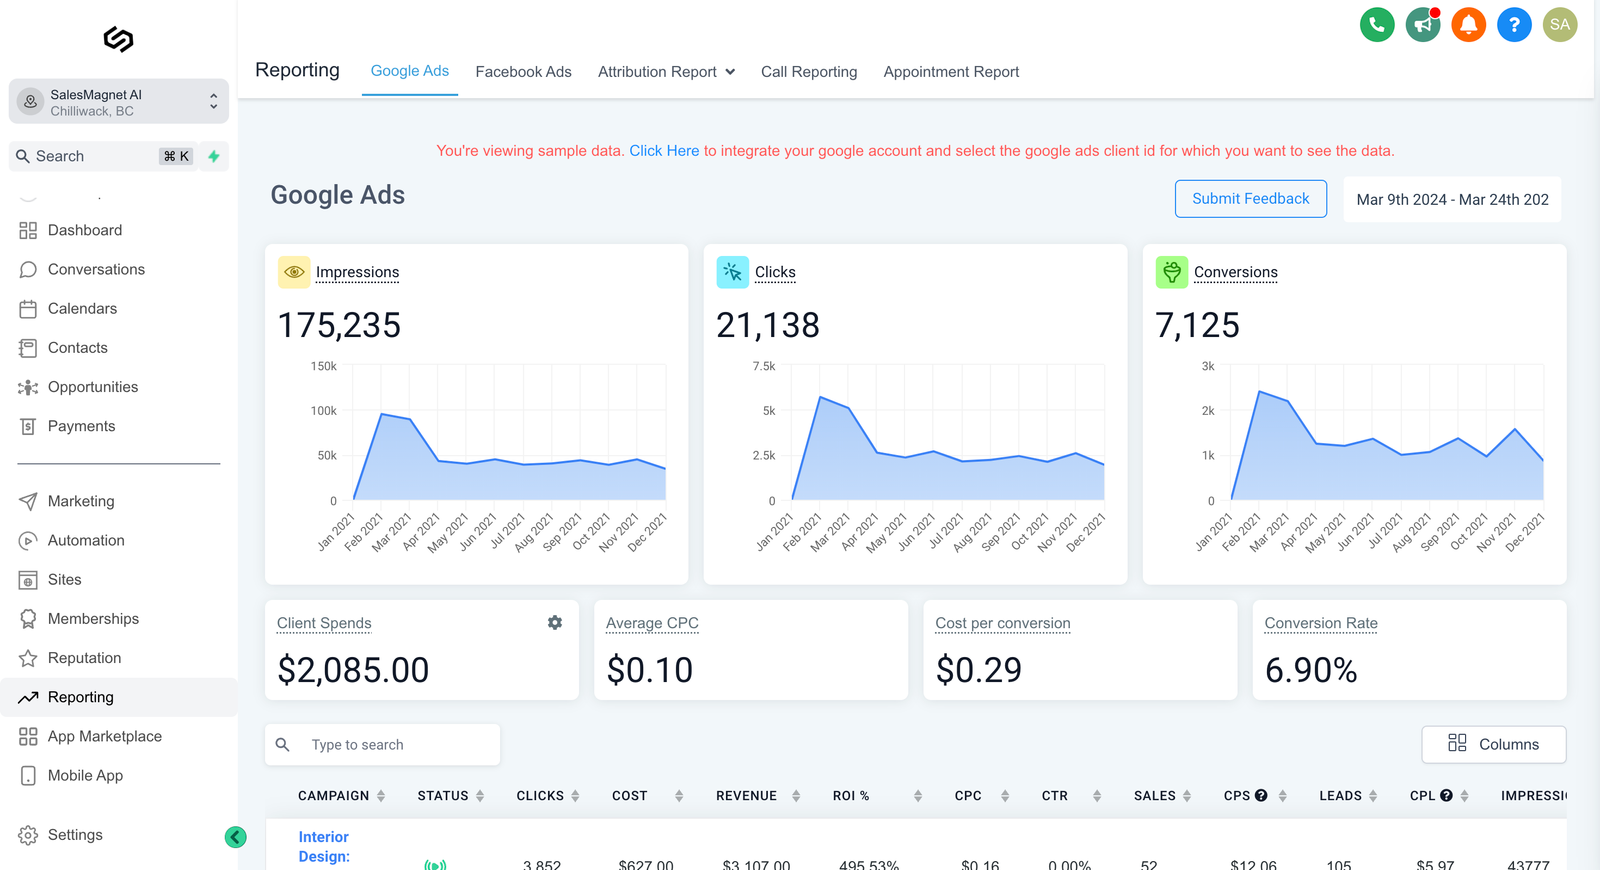Open the SalesMagnet AI account switcher
Viewport: 1600px width, 870px height.
click(119, 102)
